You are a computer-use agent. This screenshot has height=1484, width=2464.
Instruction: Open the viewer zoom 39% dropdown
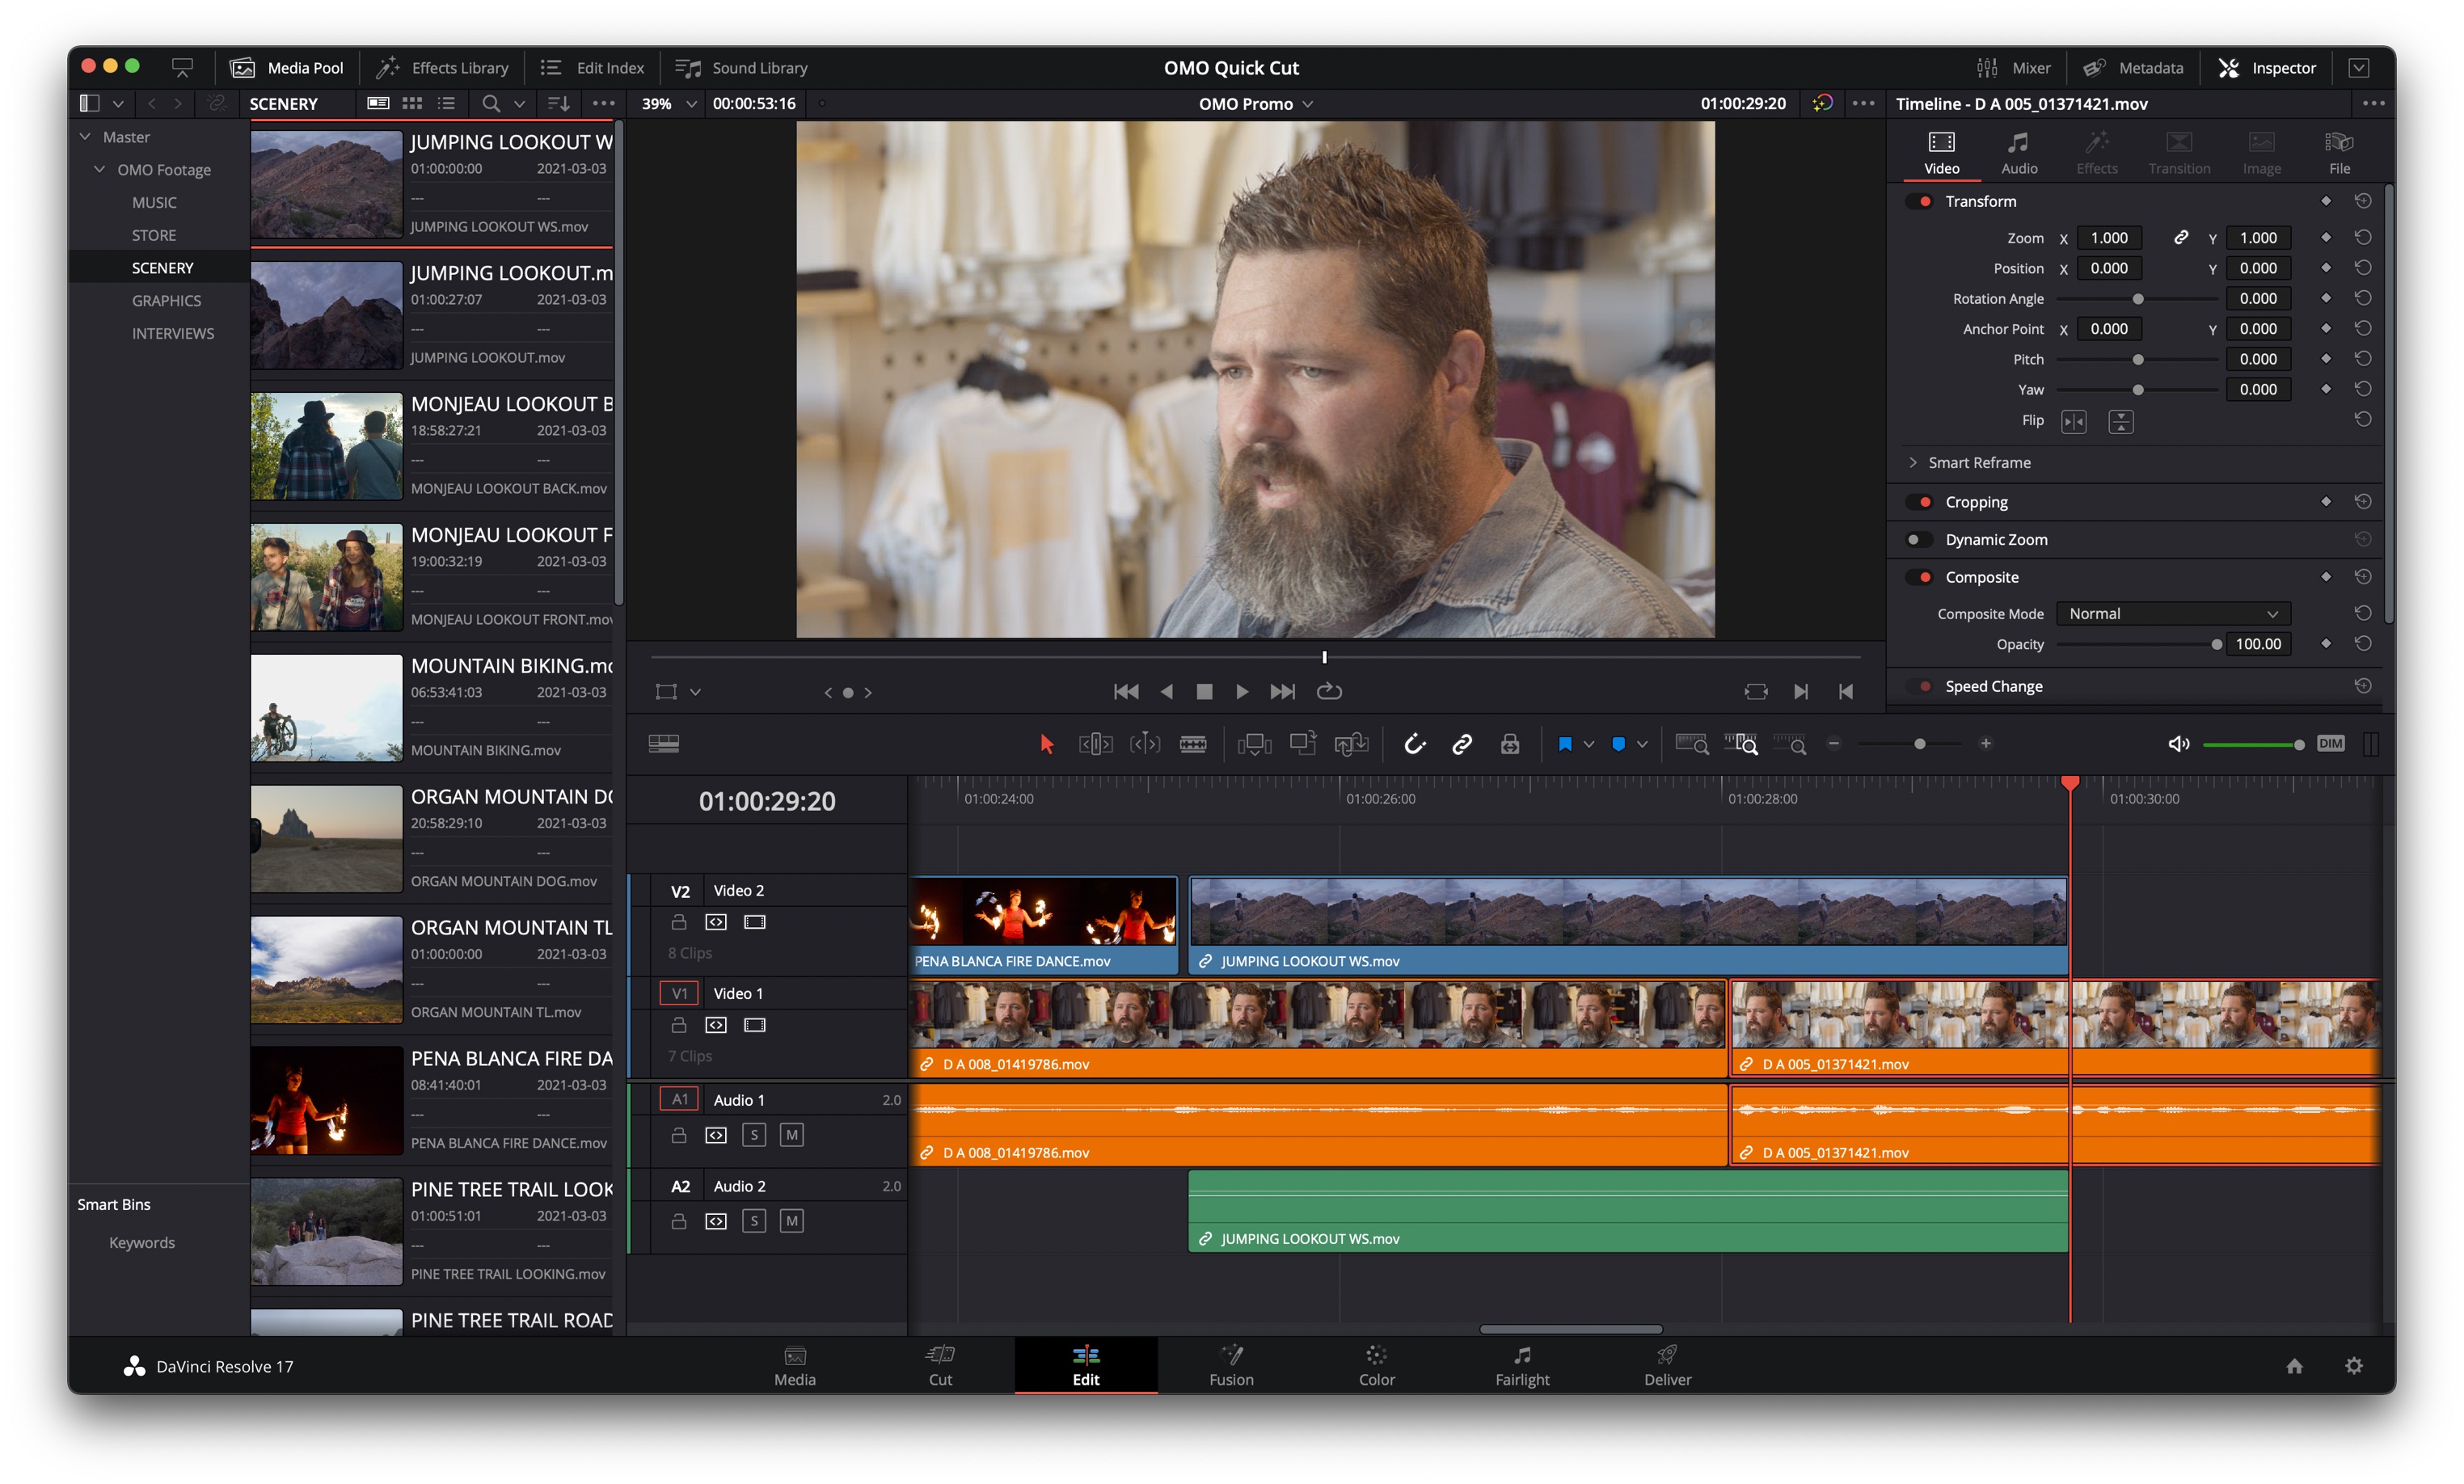point(690,103)
